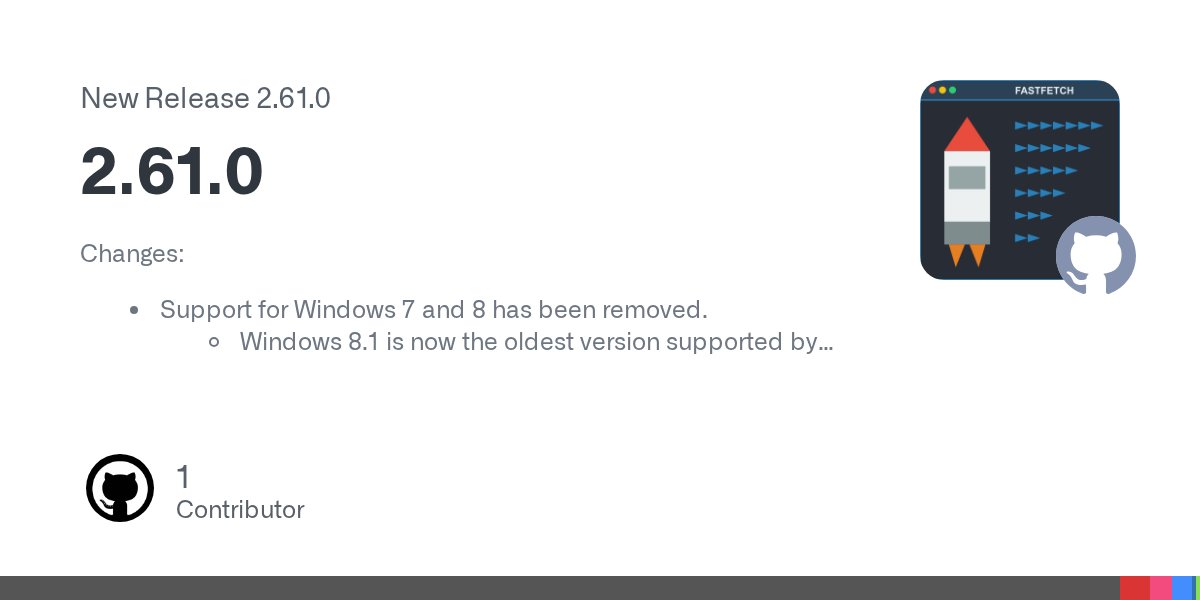Viewport: 1200px width, 600px height.
Task: Click the Windows 7 and 8 removal note
Action: (434, 309)
